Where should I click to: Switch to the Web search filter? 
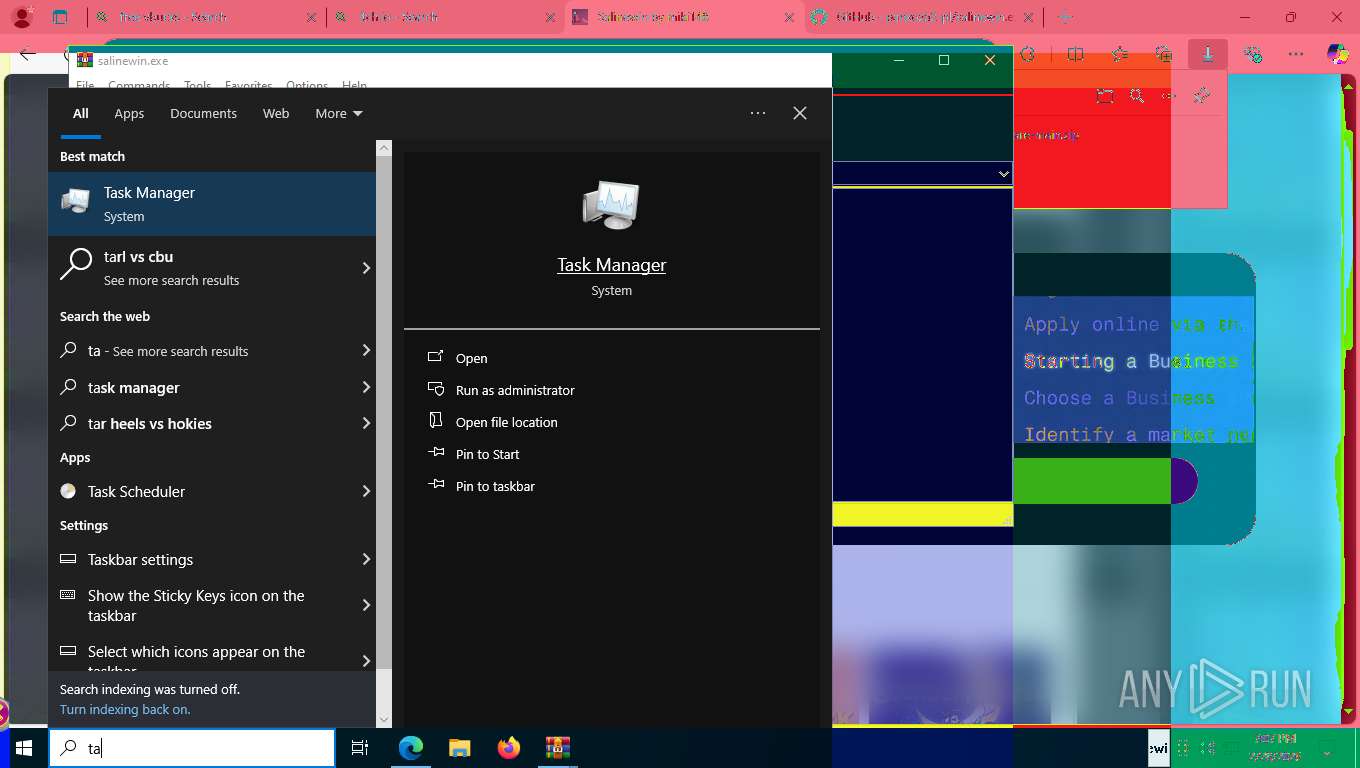pos(276,113)
